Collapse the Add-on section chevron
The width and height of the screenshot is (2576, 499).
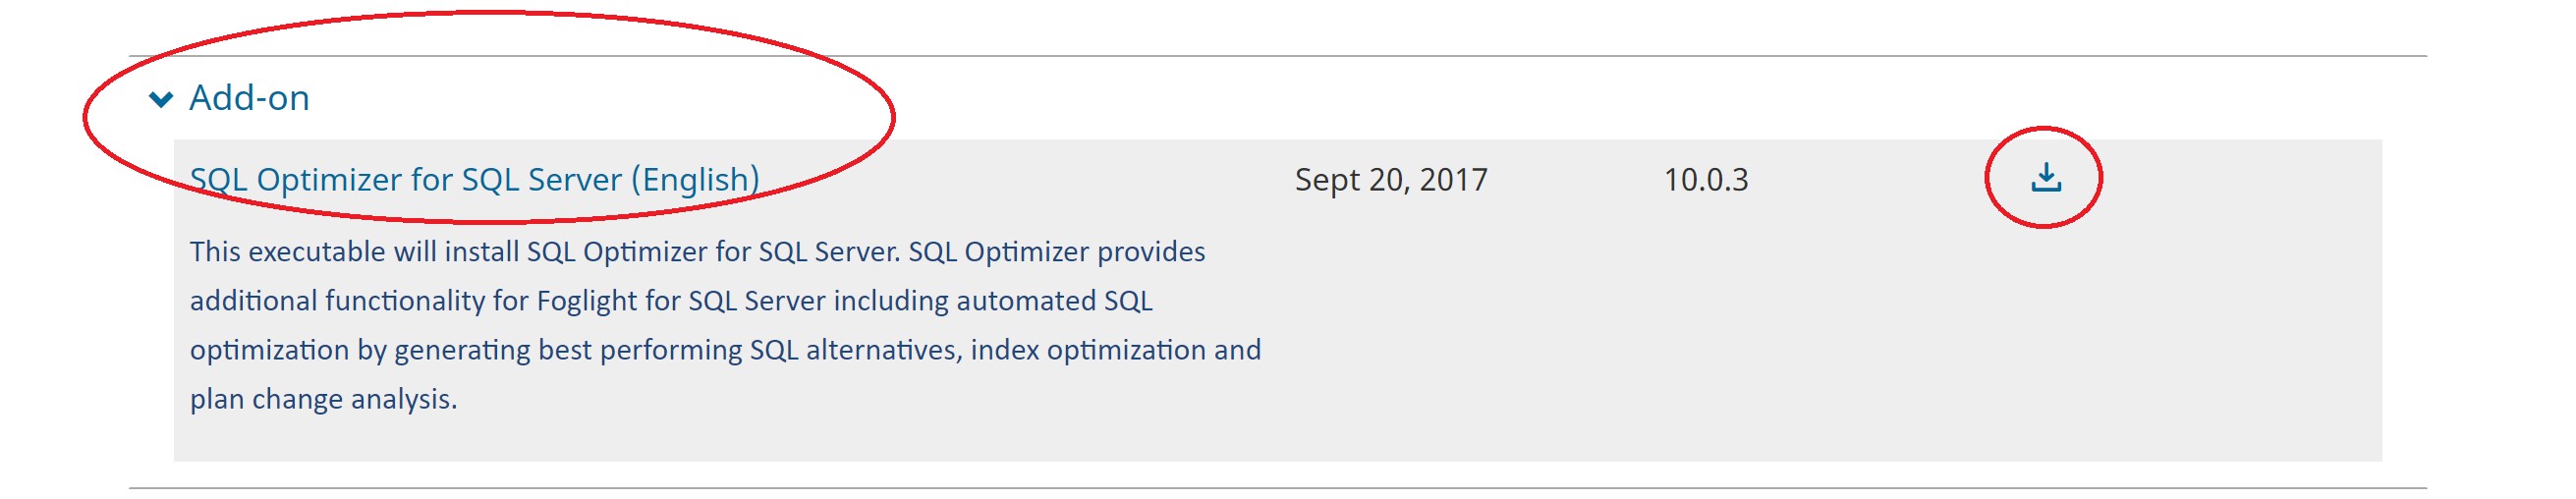click(160, 99)
